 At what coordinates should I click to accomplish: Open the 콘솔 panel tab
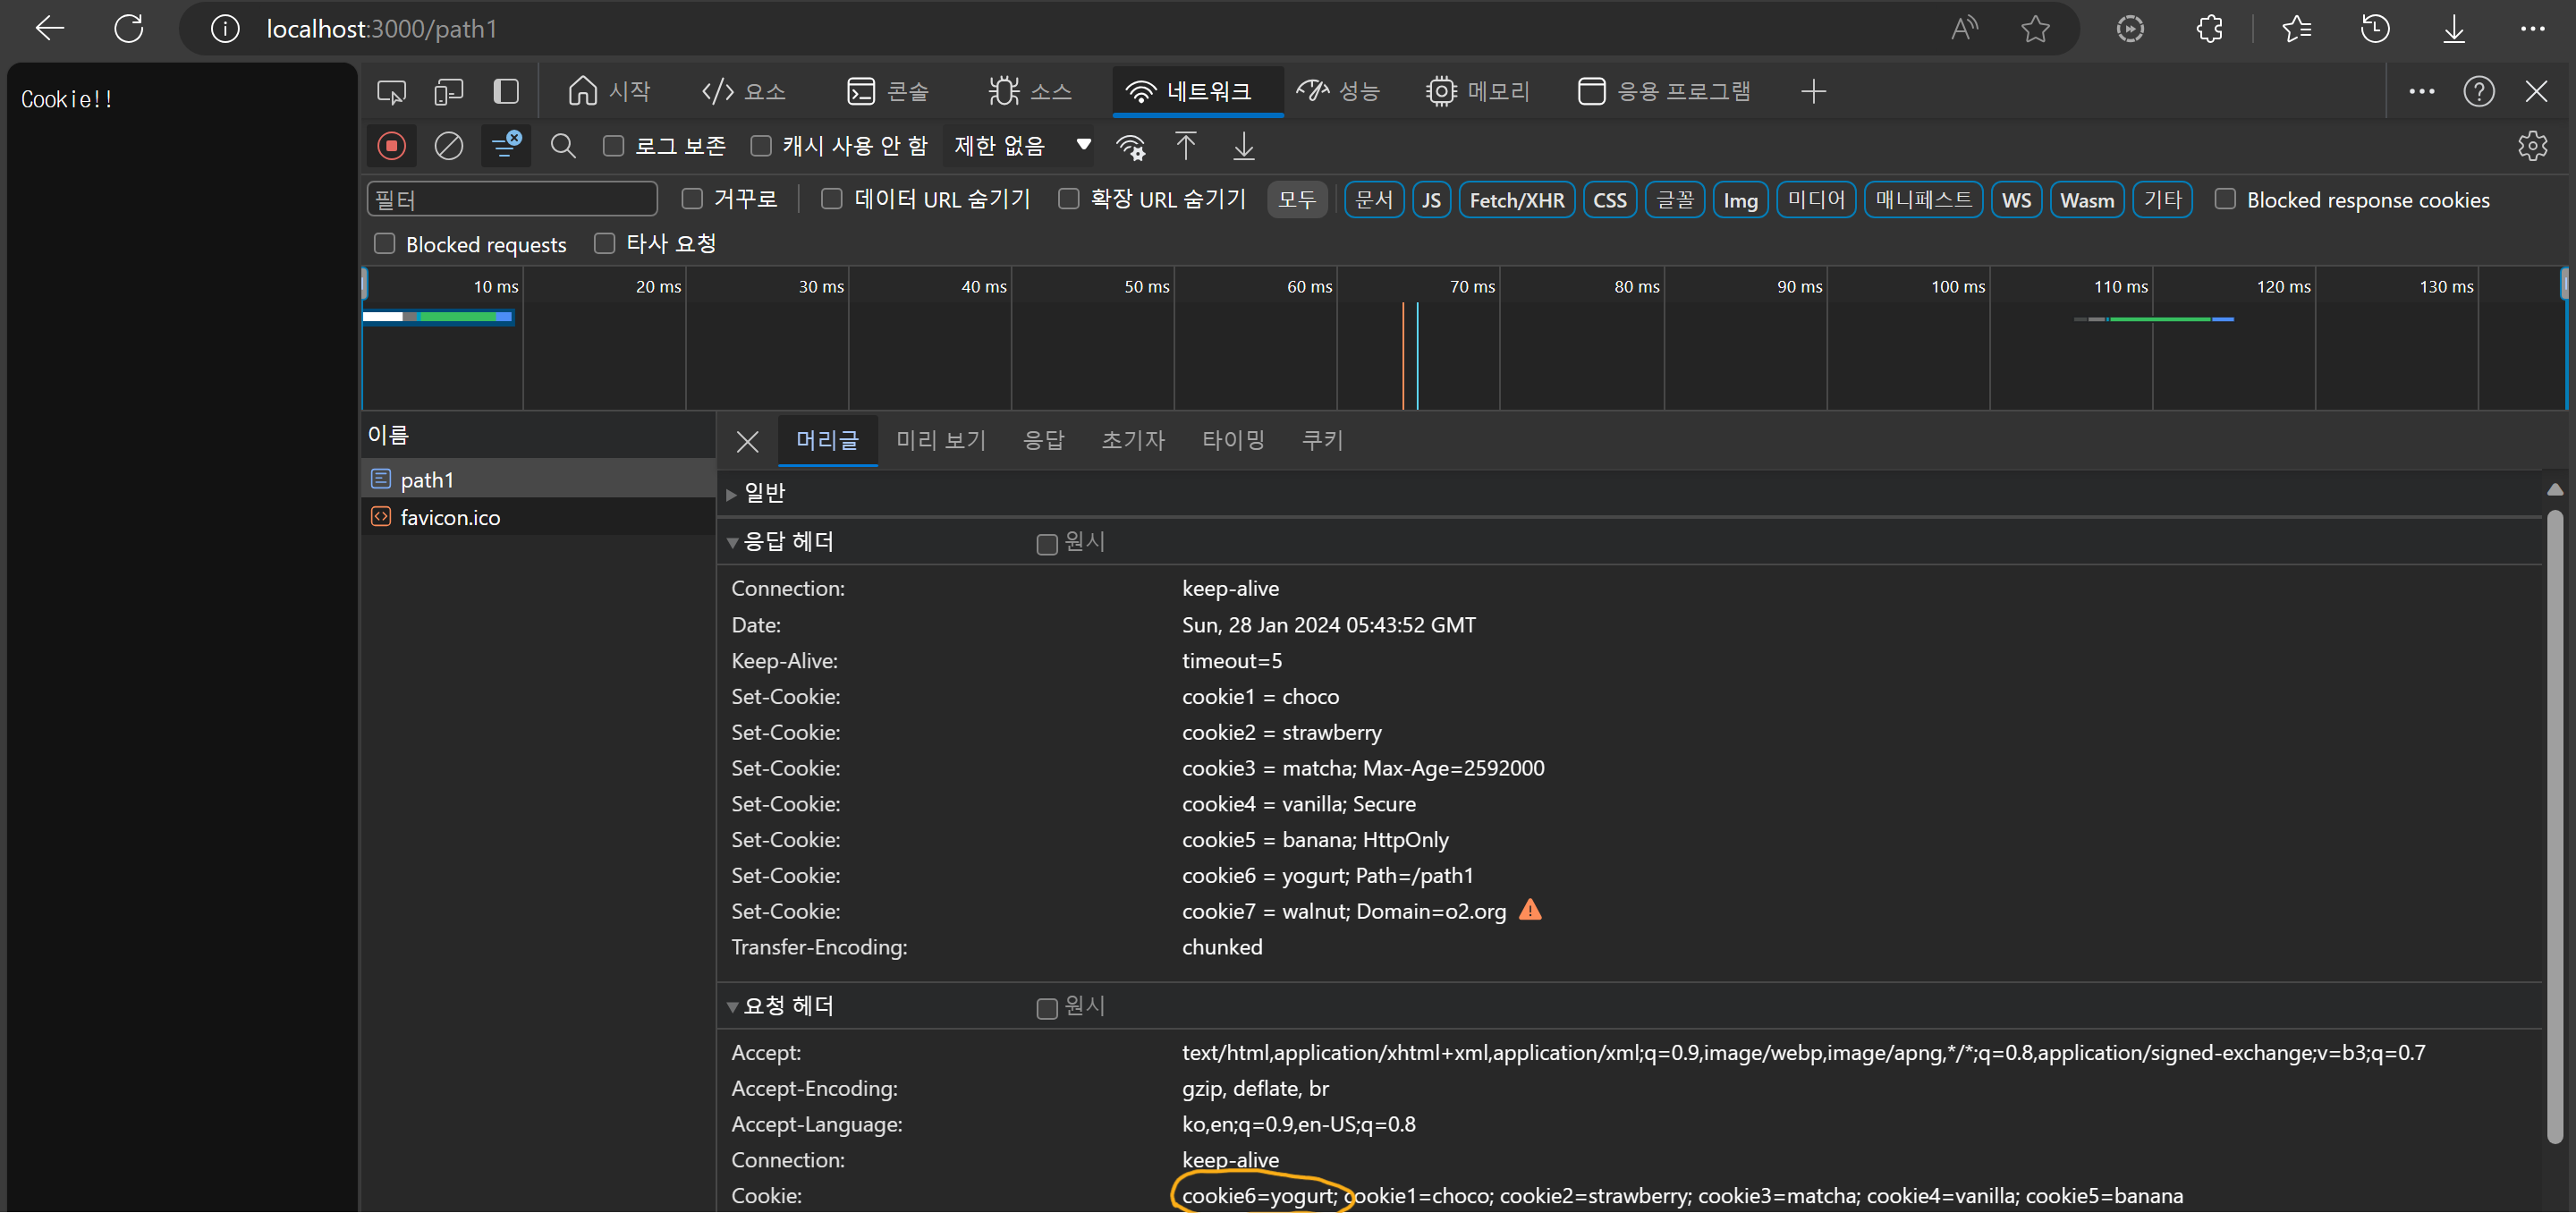887,92
